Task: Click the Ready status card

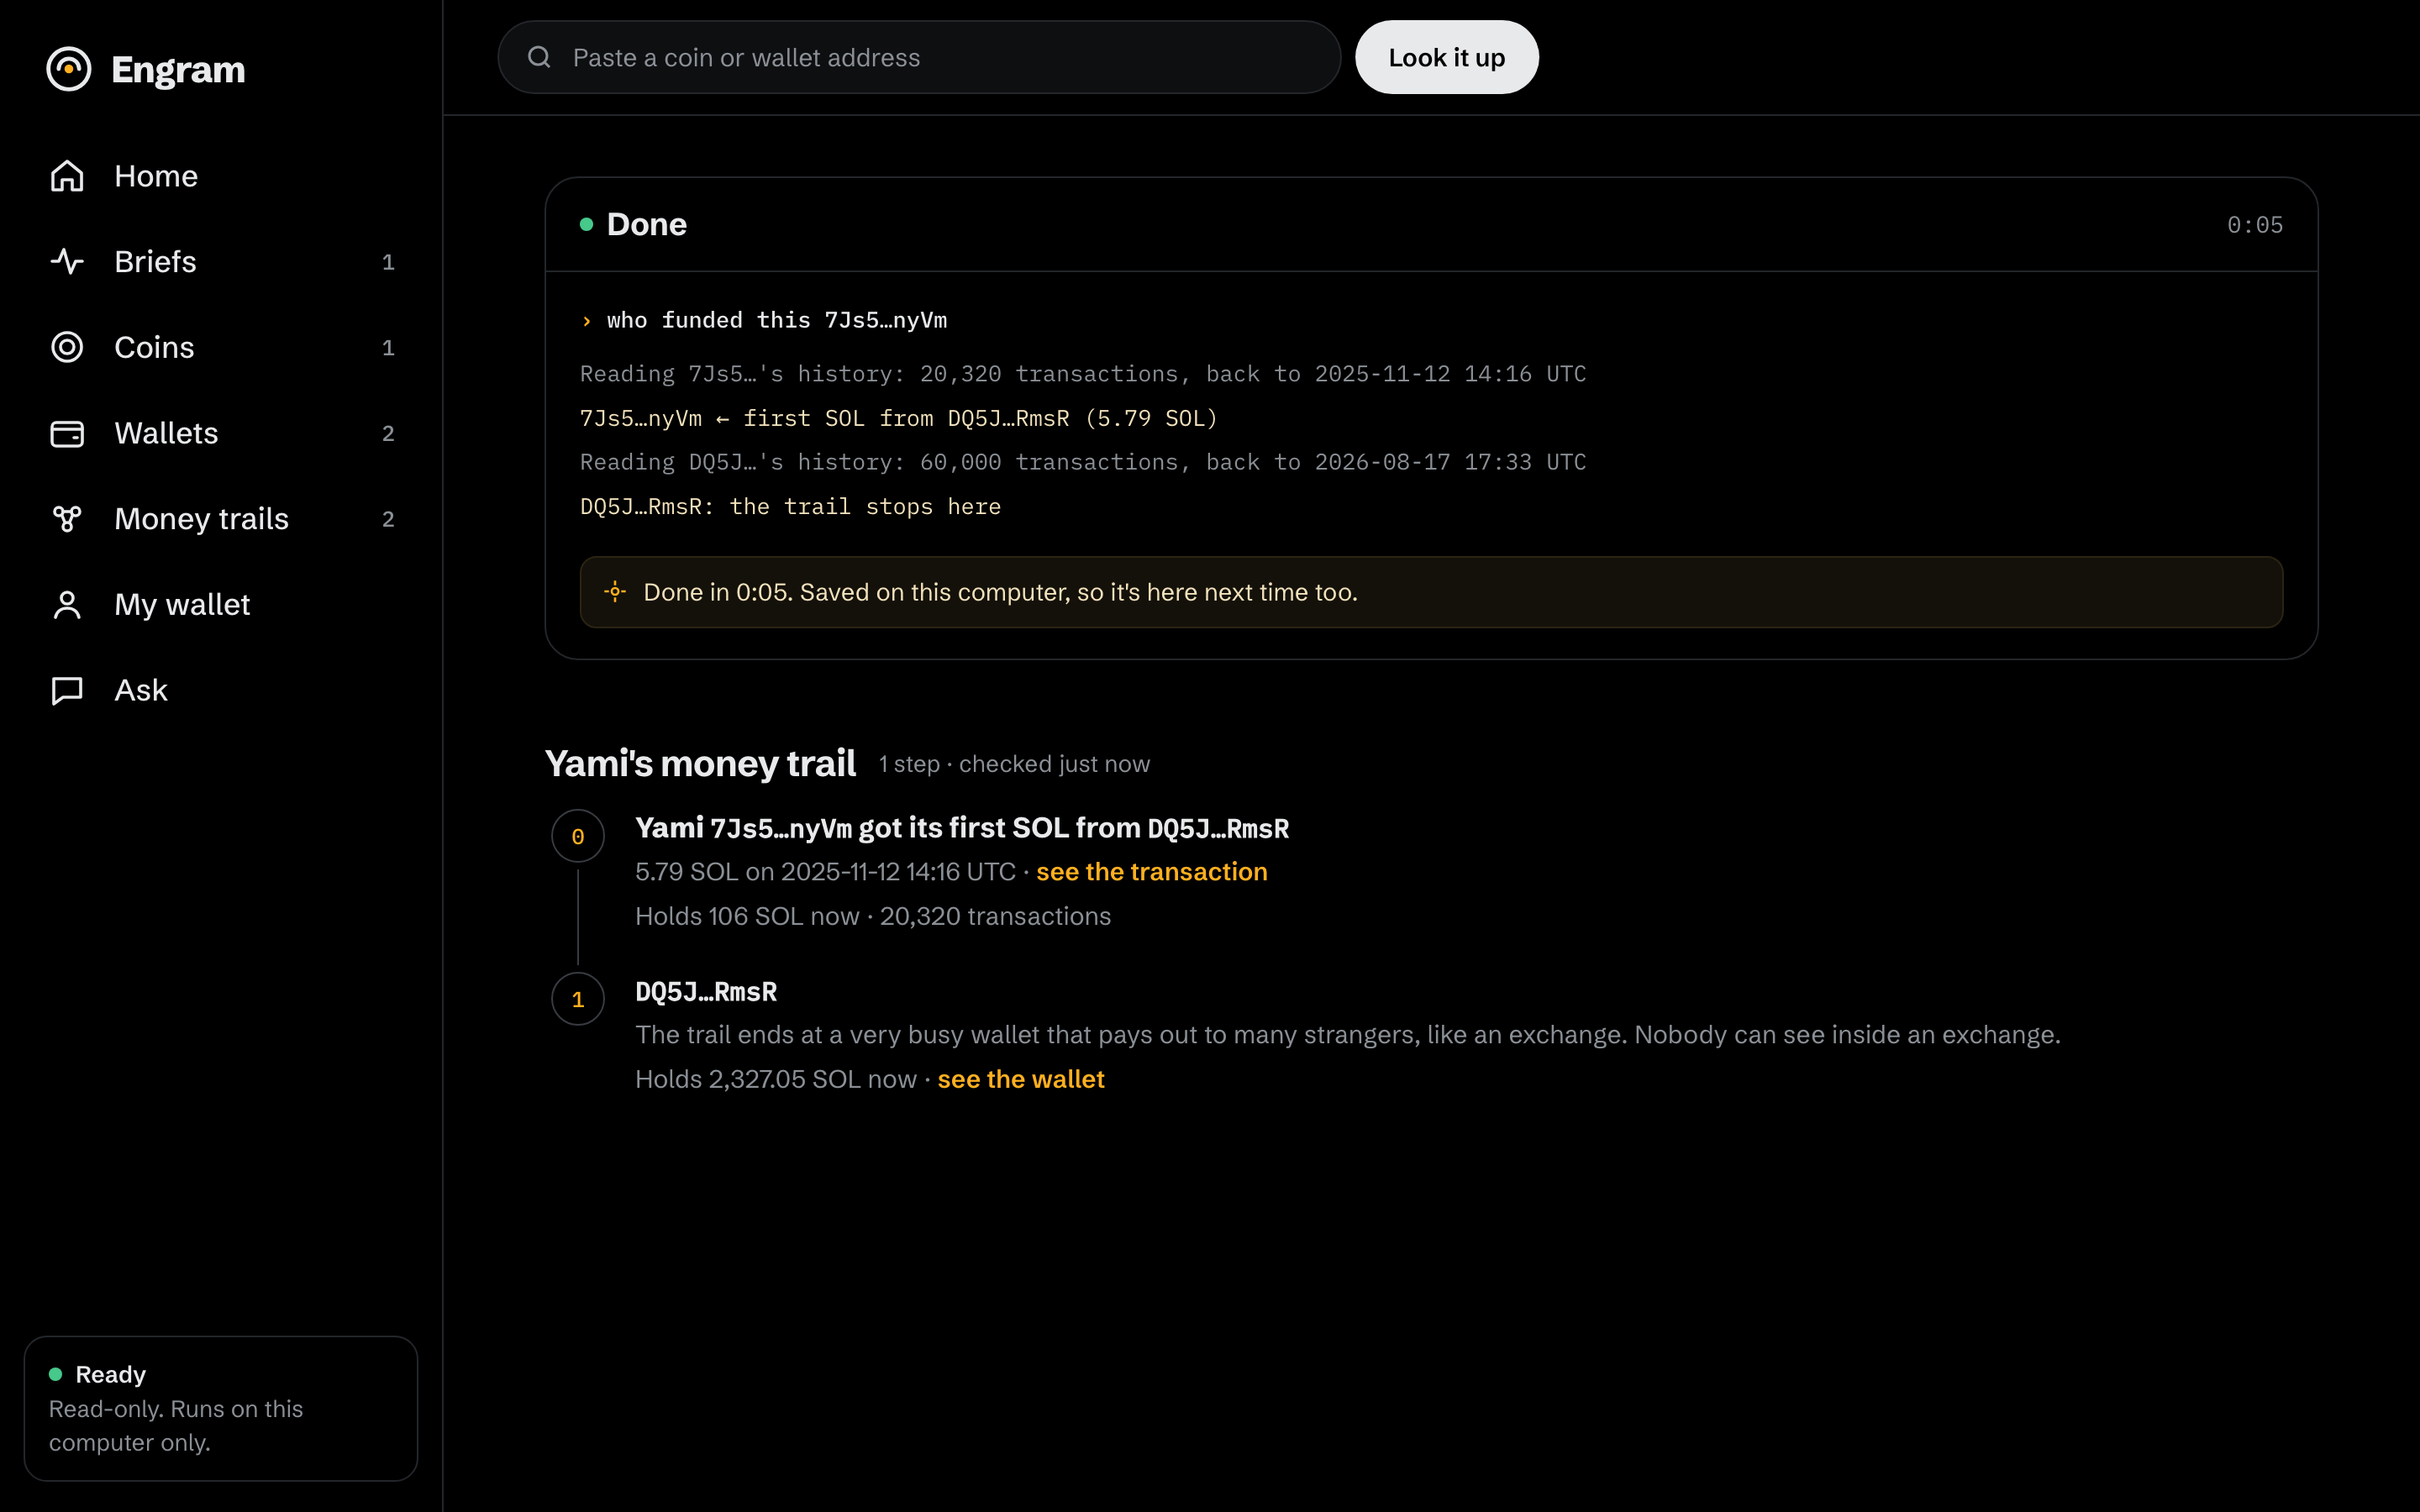Action: click(x=220, y=1408)
